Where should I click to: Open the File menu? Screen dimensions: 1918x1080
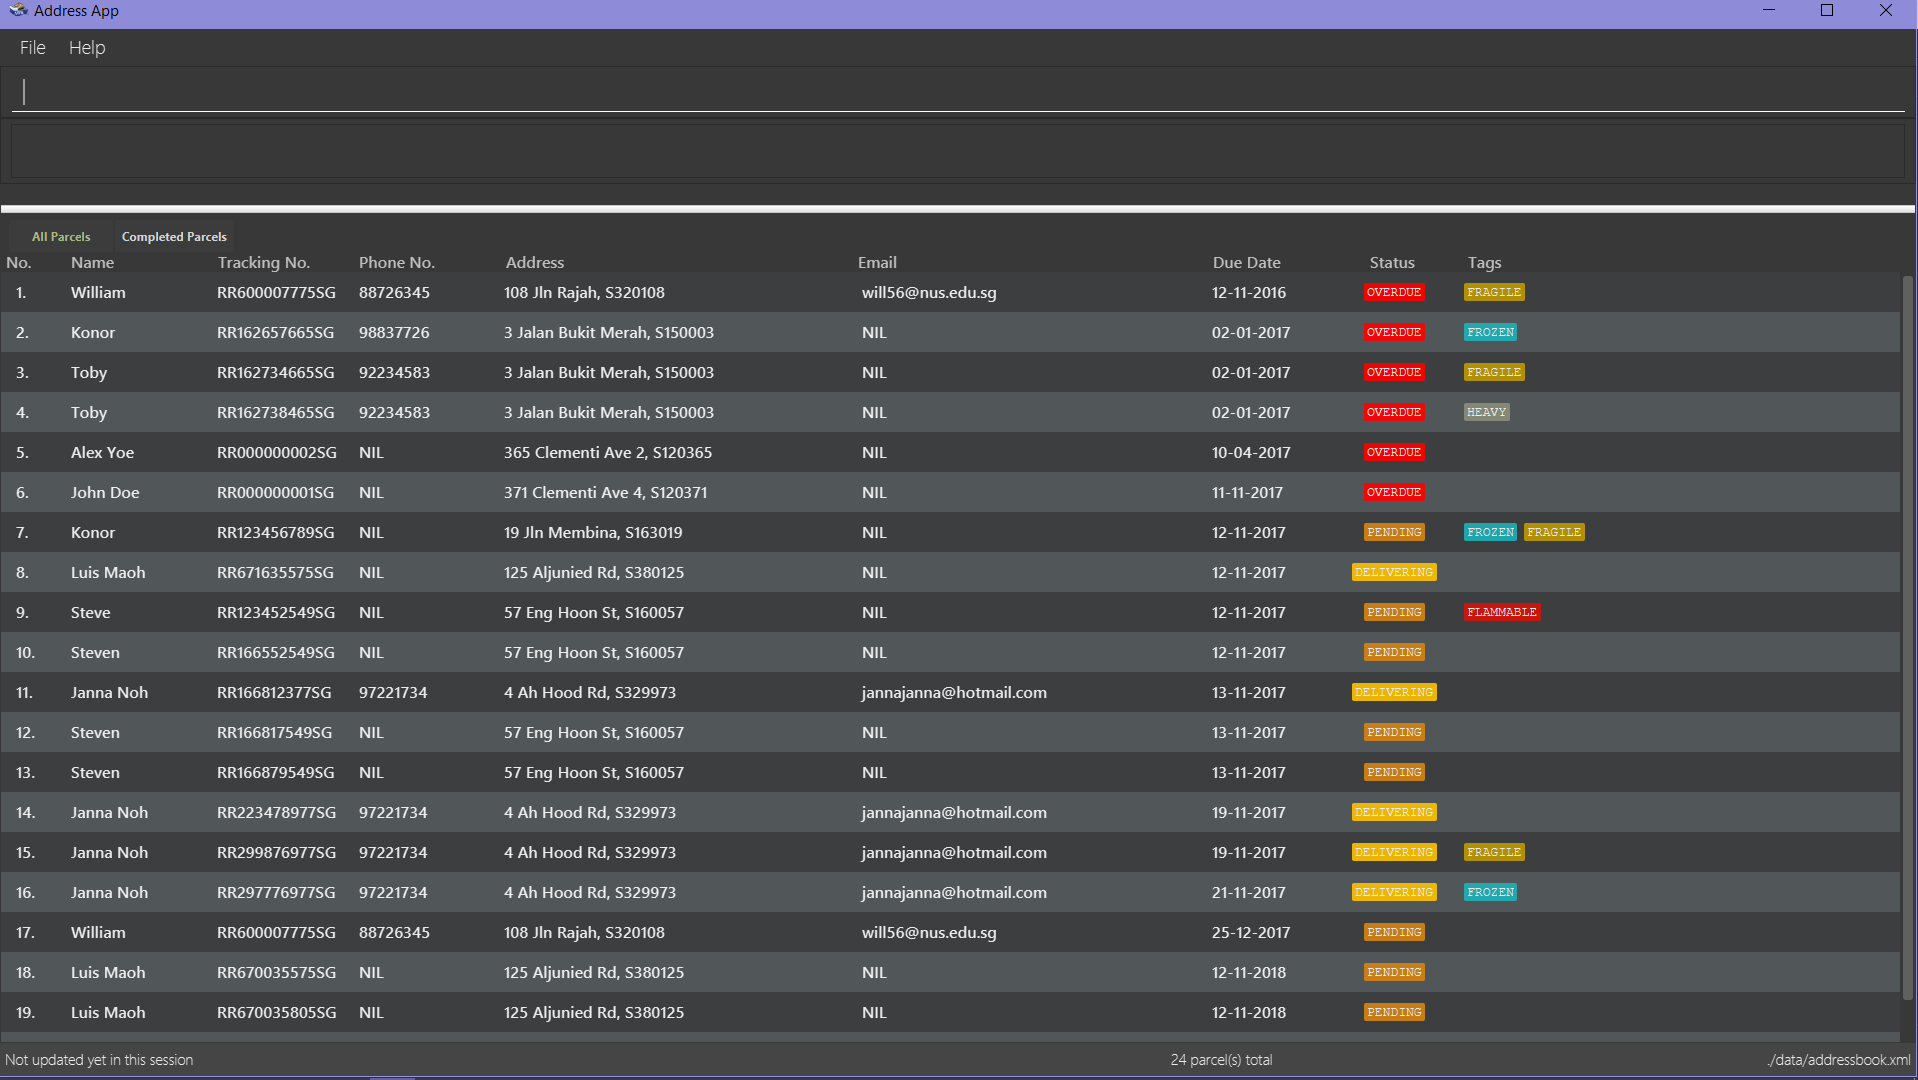tap(33, 48)
